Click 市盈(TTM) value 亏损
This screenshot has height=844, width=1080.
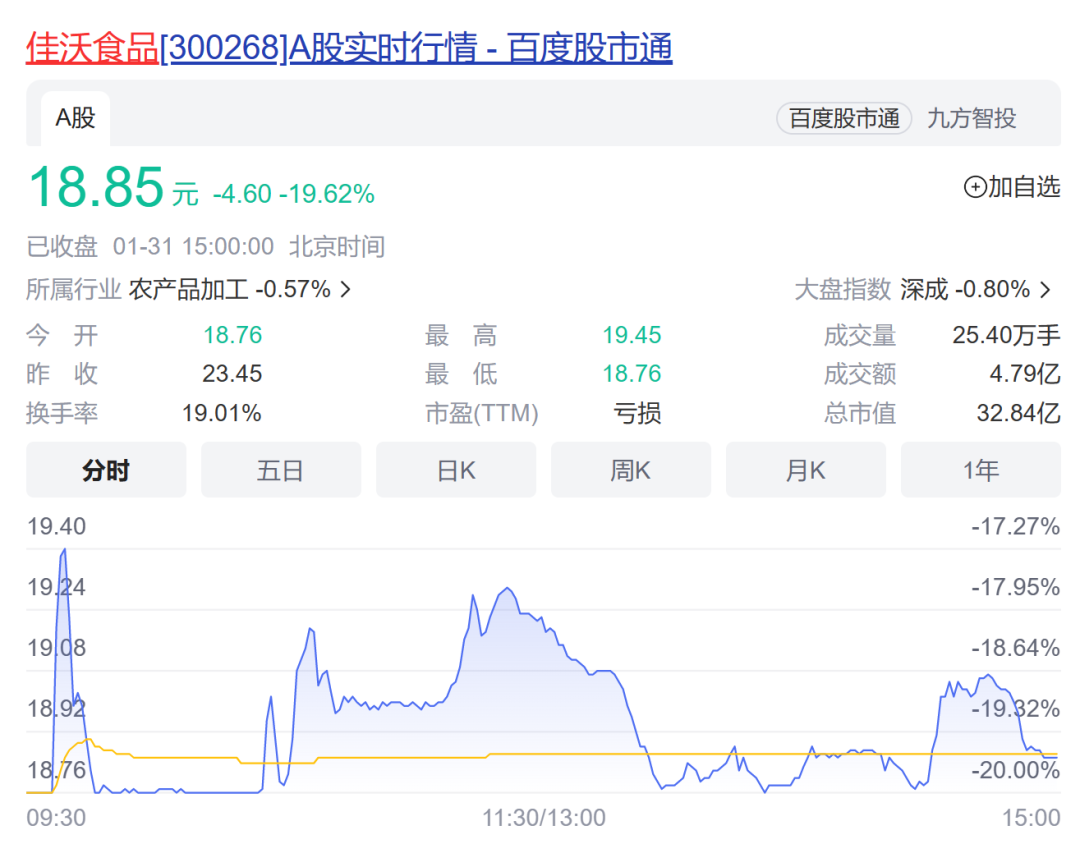tap(637, 413)
